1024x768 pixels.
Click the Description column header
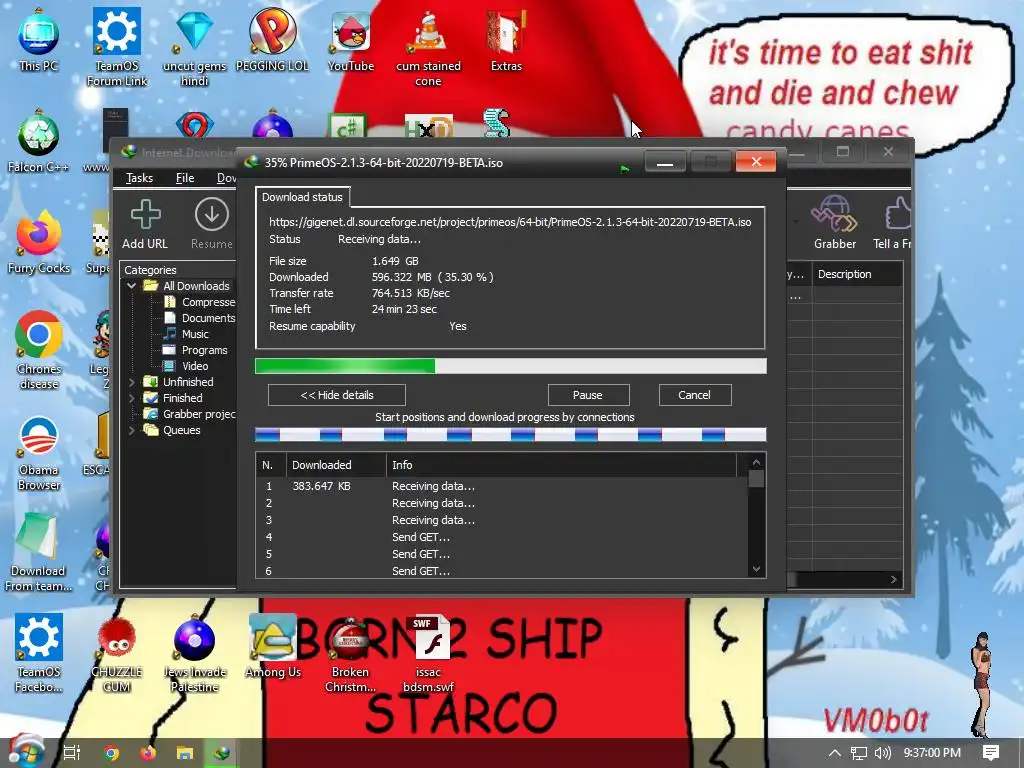click(857, 274)
